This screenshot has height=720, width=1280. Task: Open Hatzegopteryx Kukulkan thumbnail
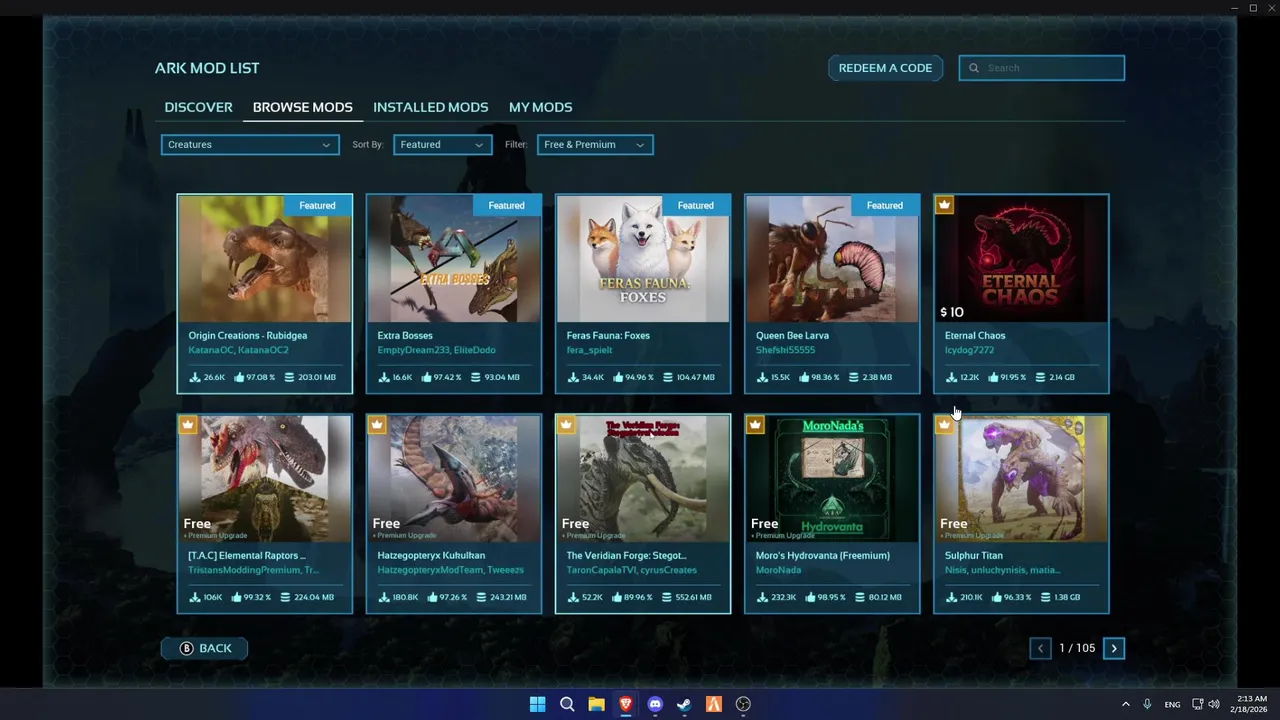pyautogui.click(x=454, y=479)
